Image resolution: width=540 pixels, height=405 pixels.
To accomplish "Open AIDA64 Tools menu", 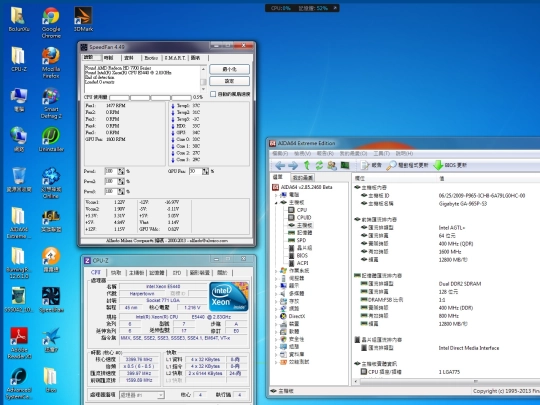I will (x=381, y=153).
